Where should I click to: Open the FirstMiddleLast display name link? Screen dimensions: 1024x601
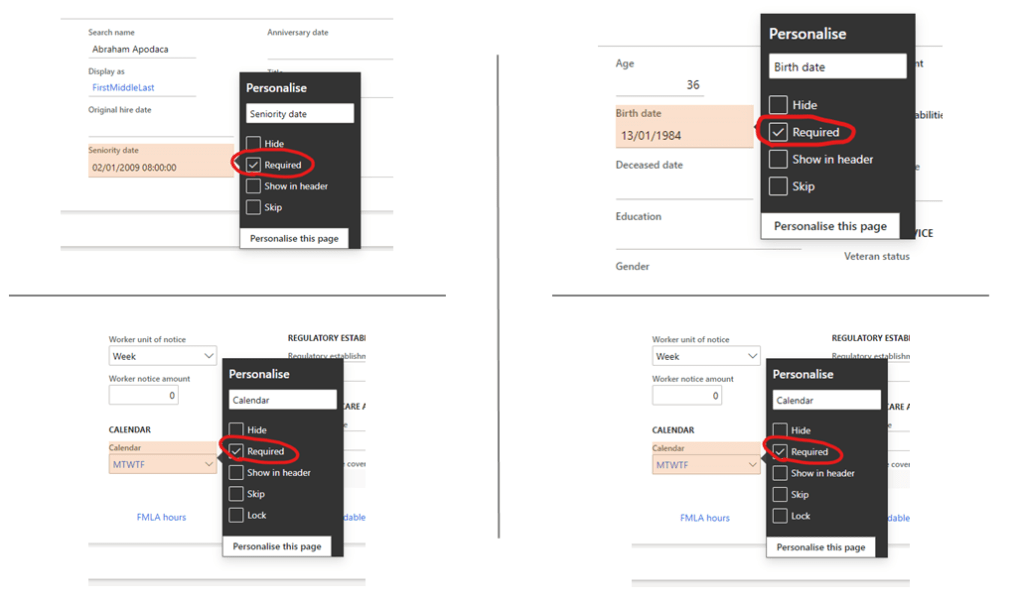[x=123, y=88]
